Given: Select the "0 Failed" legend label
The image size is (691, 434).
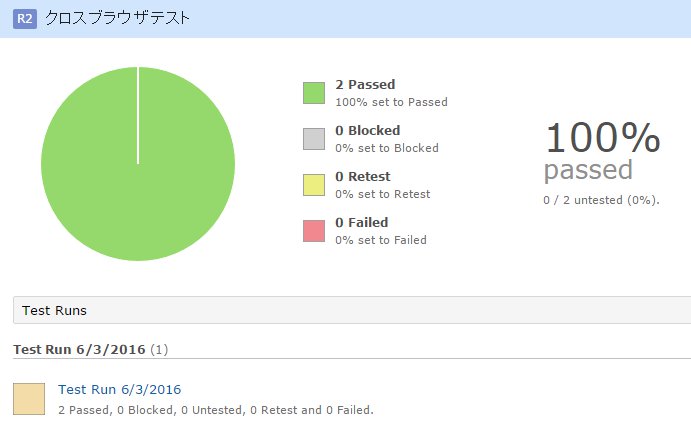Looking at the screenshot, I should (361, 222).
